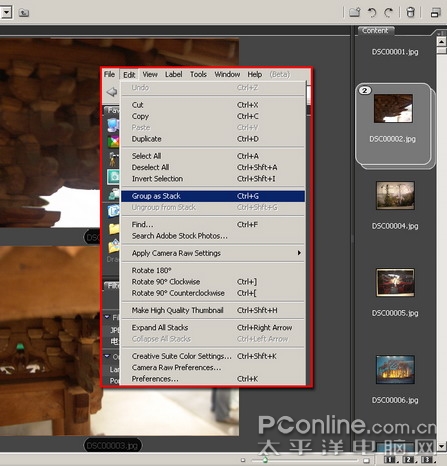Switch to the Content tab

(x=375, y=31)
